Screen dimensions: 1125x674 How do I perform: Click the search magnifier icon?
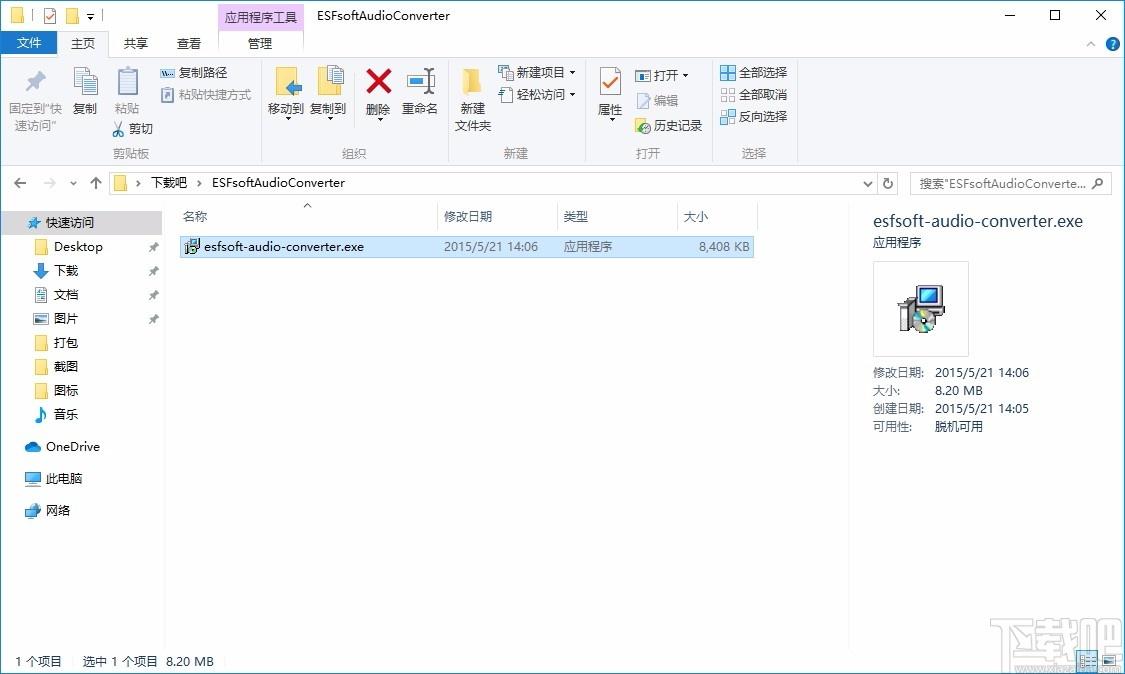(x=1097, y=184)
